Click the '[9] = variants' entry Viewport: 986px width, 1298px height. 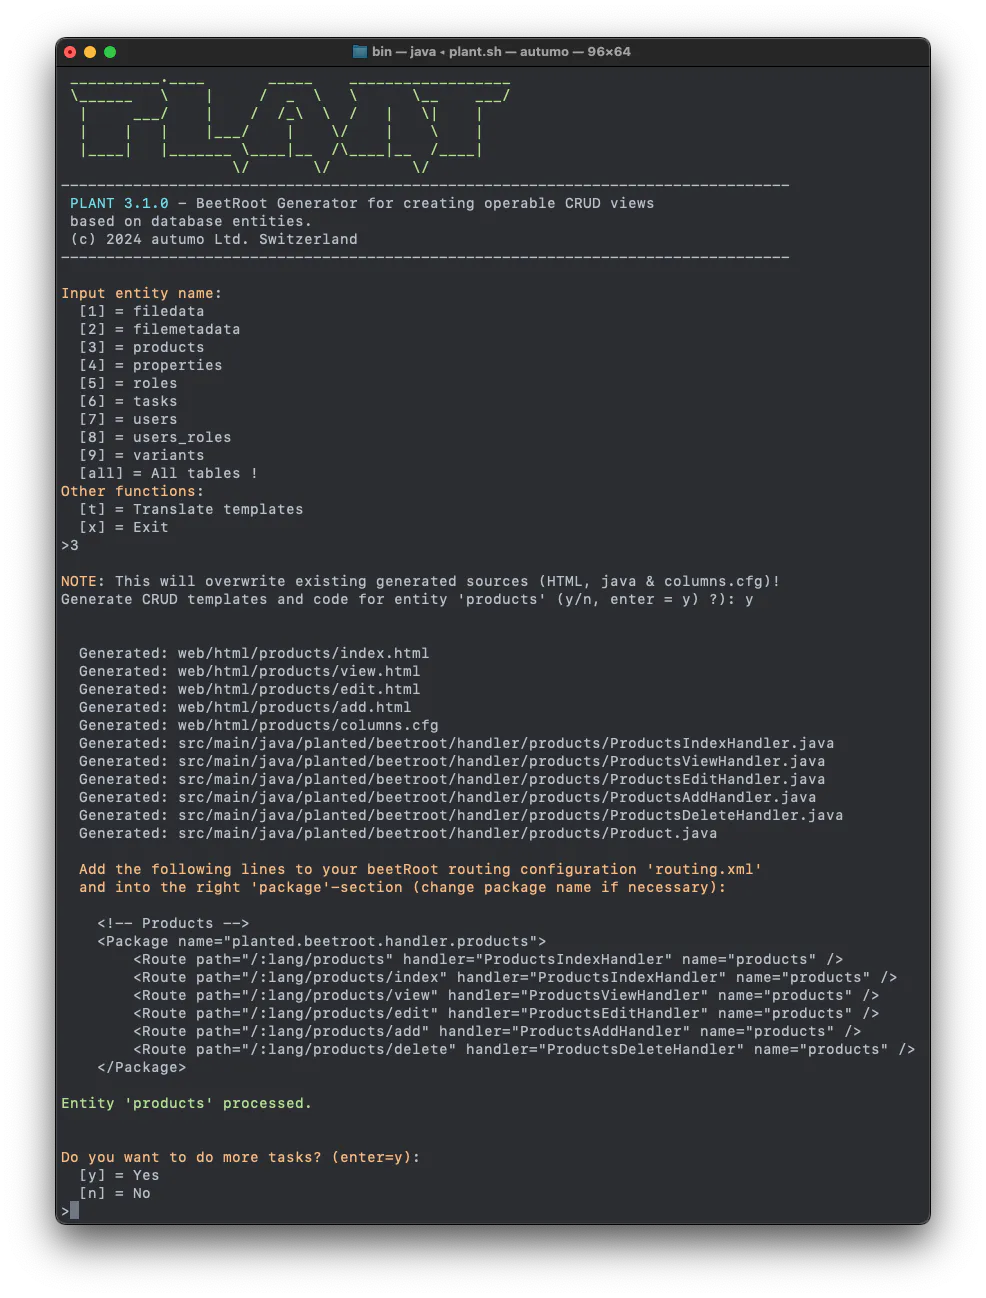[141, 455]
